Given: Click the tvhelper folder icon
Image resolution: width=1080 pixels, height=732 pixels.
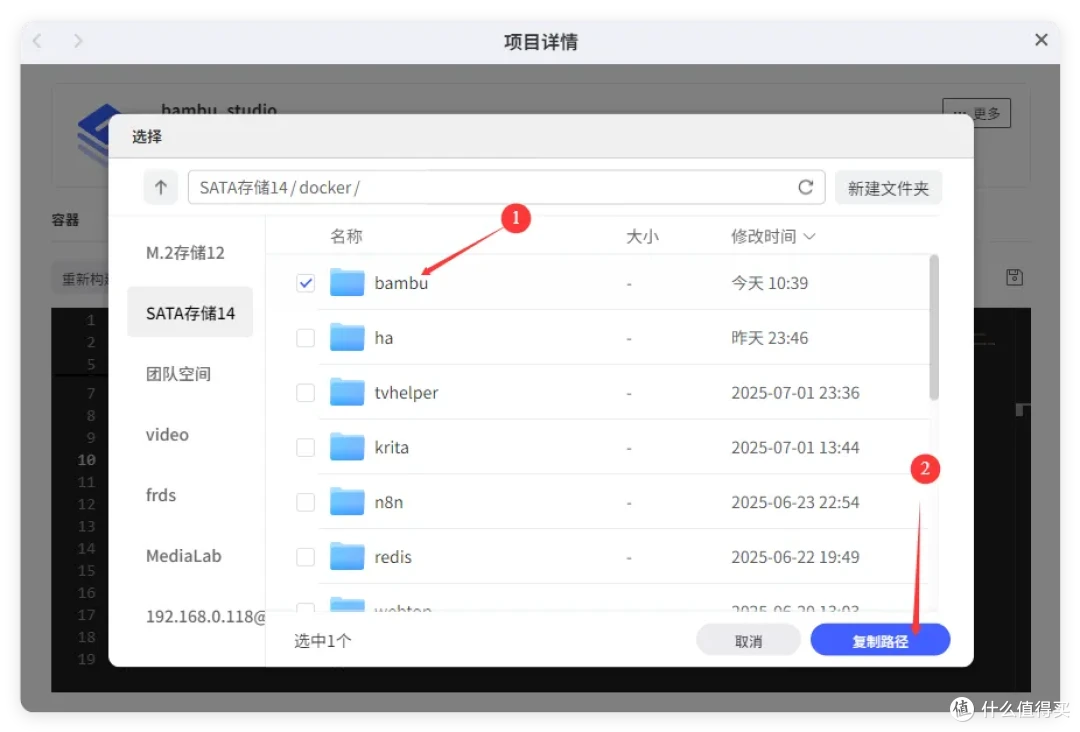Looking at the screenshot, I should click(x=346, y=392).
